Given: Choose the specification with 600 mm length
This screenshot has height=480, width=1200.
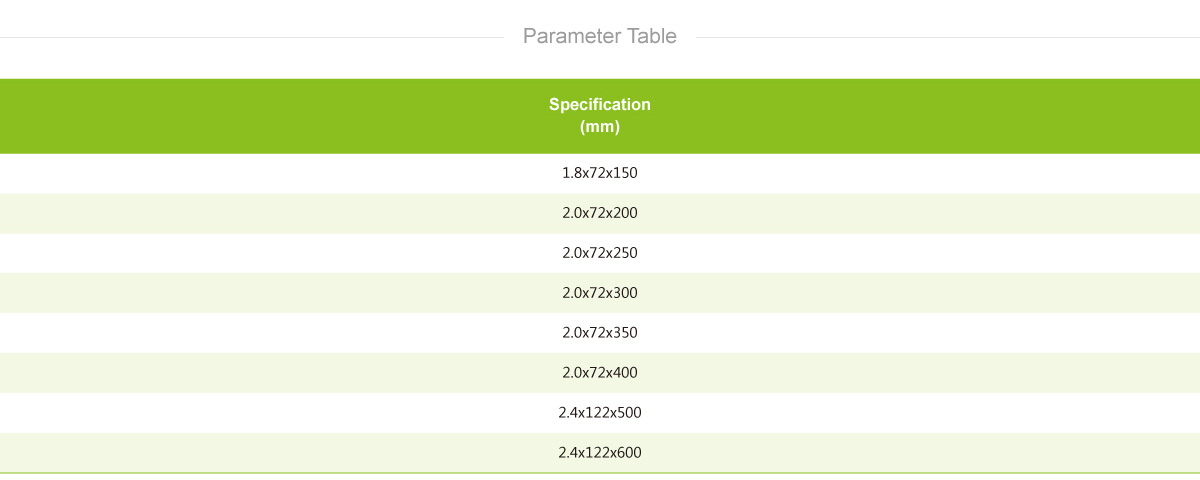Looking at the screenshot, I should point(600,453).
